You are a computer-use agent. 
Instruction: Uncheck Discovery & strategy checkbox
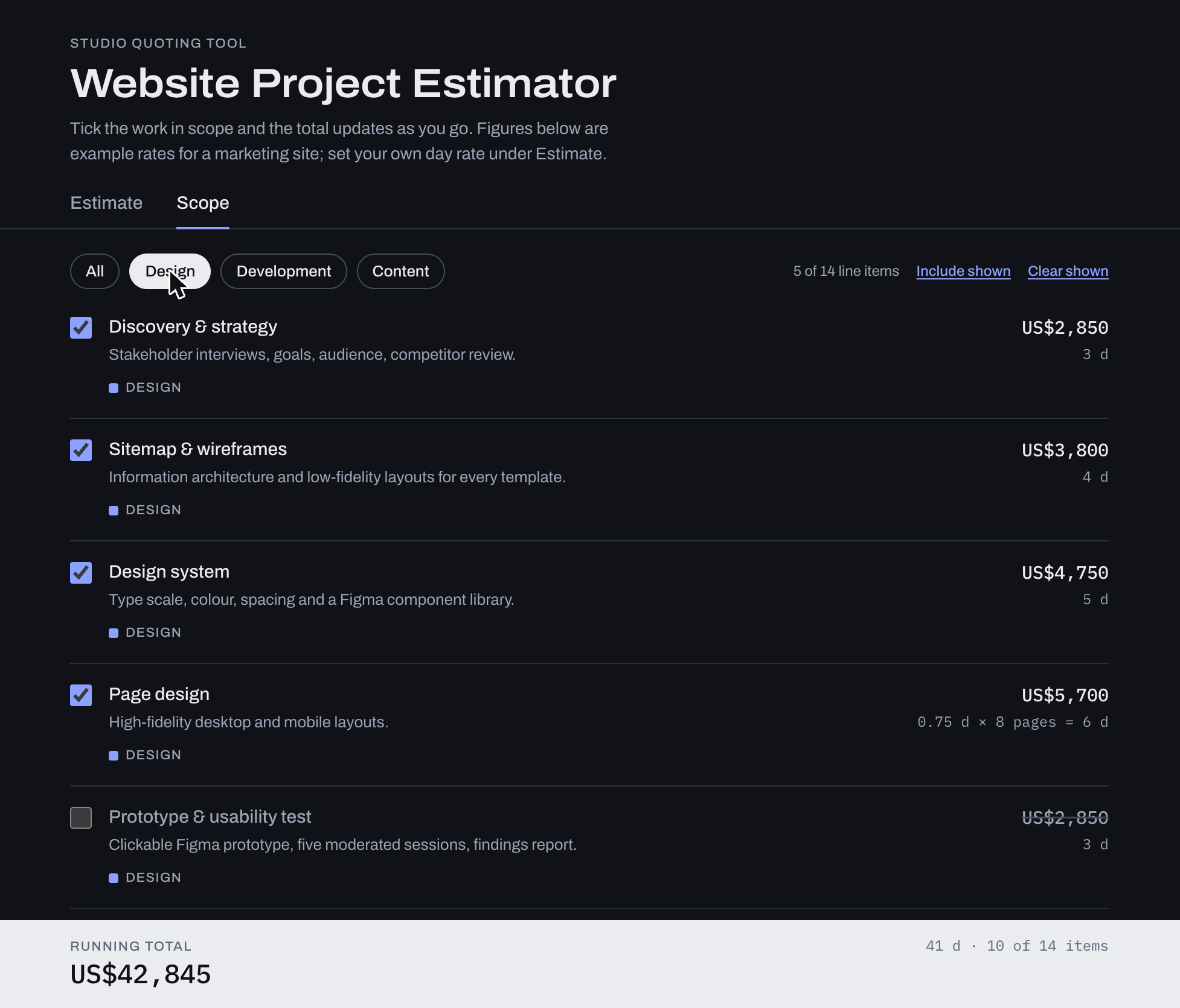81,327
